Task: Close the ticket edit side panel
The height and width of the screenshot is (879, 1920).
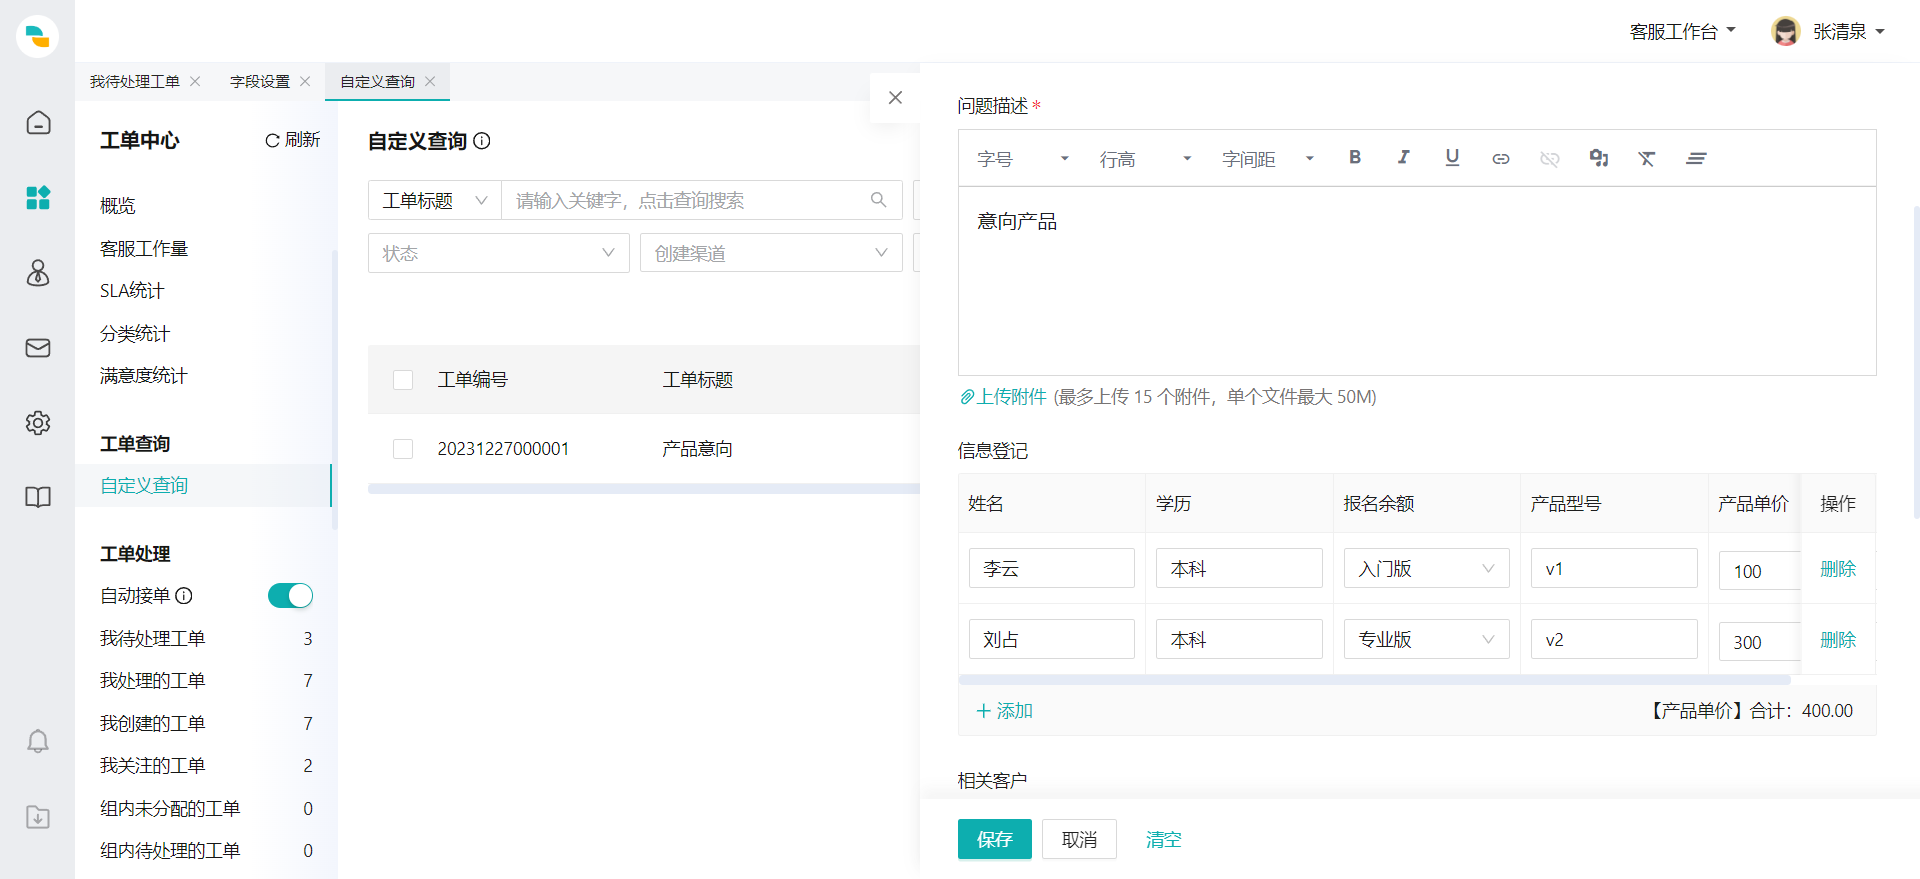Action: pyautogui.click(x=895, y=97)
